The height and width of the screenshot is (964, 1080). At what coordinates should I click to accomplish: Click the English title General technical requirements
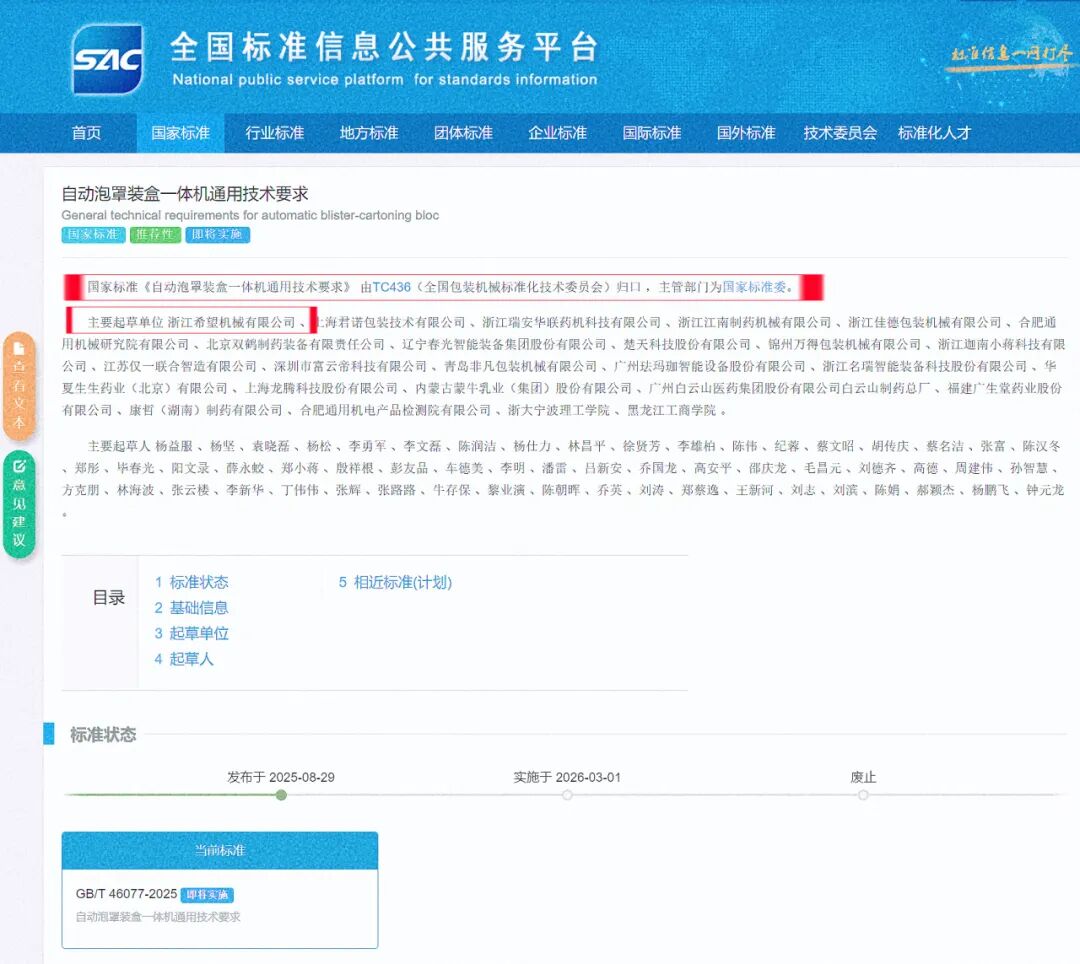pos(250,216)
